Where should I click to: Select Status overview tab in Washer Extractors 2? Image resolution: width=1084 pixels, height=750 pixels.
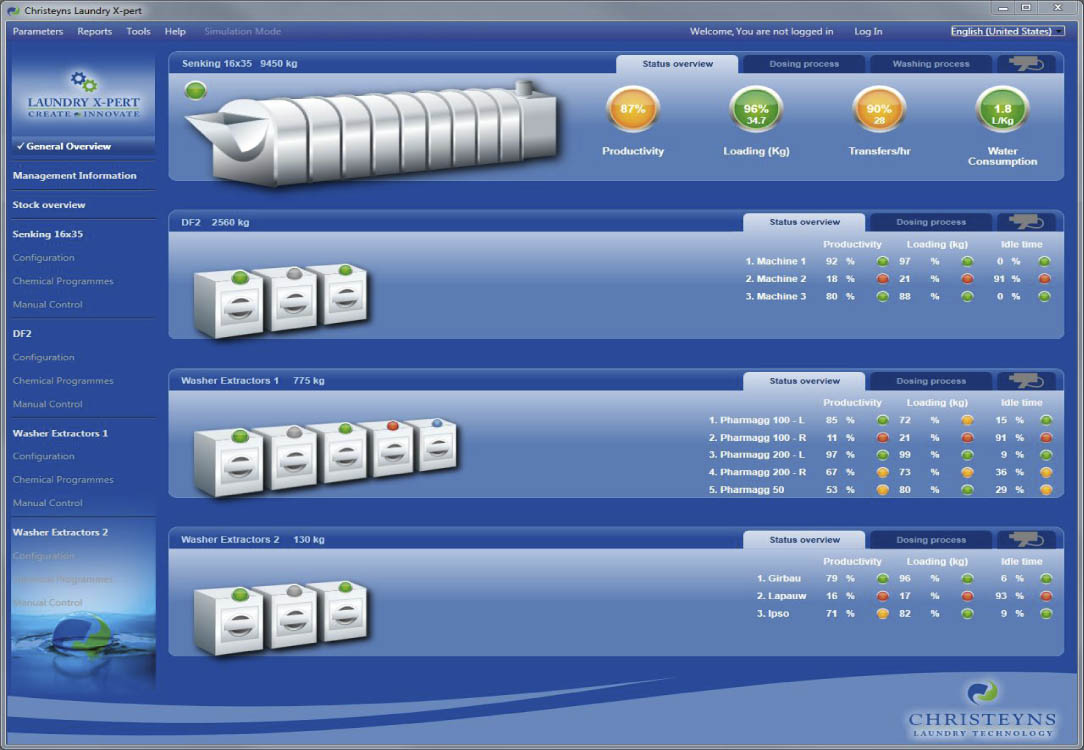click(x=804, y=540)
